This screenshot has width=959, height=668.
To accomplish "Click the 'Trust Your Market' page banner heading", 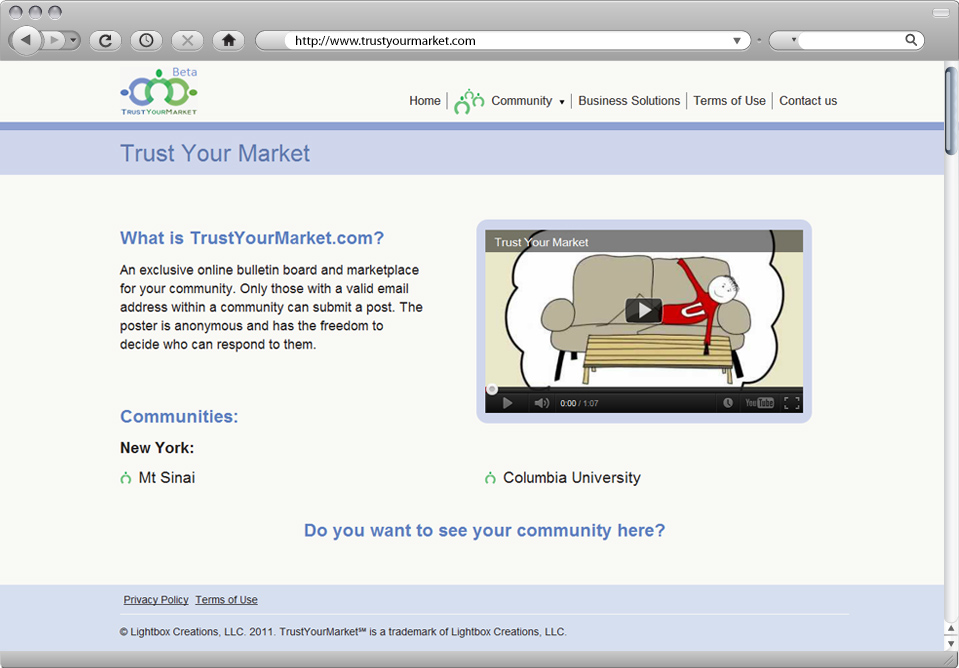I will (215, 153).
